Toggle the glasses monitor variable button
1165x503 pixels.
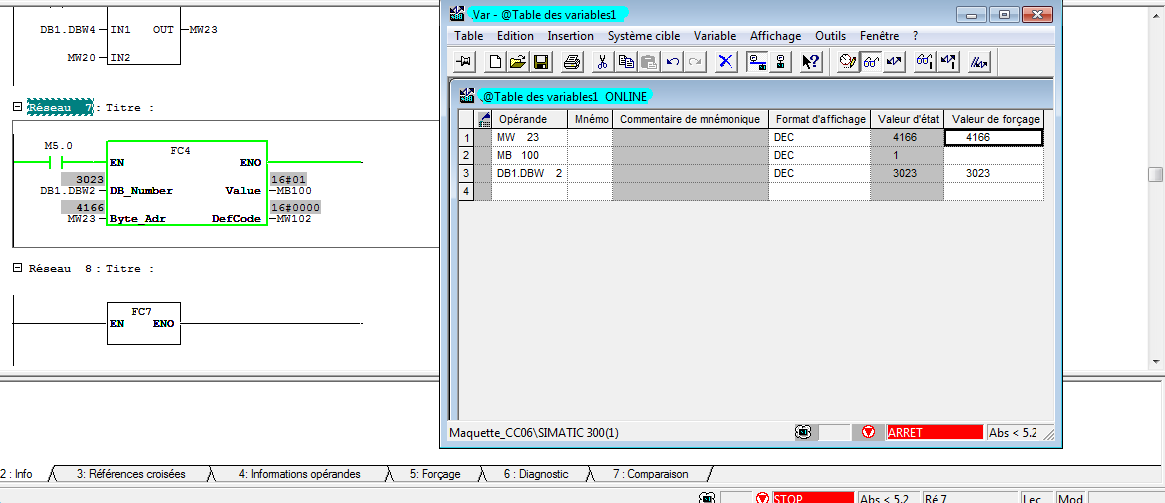coord(871,62)
